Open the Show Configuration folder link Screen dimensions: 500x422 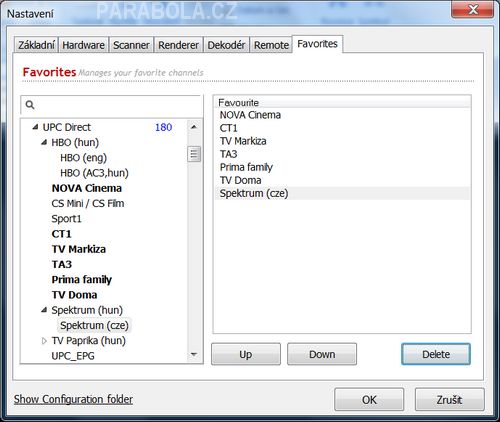[x=73, y=399]
